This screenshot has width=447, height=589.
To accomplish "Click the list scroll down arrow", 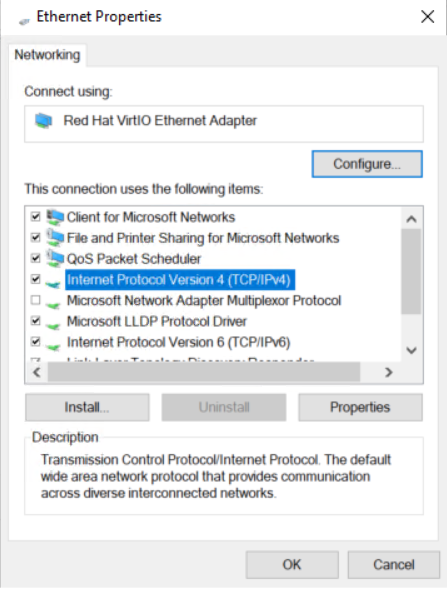I will 412,351.
